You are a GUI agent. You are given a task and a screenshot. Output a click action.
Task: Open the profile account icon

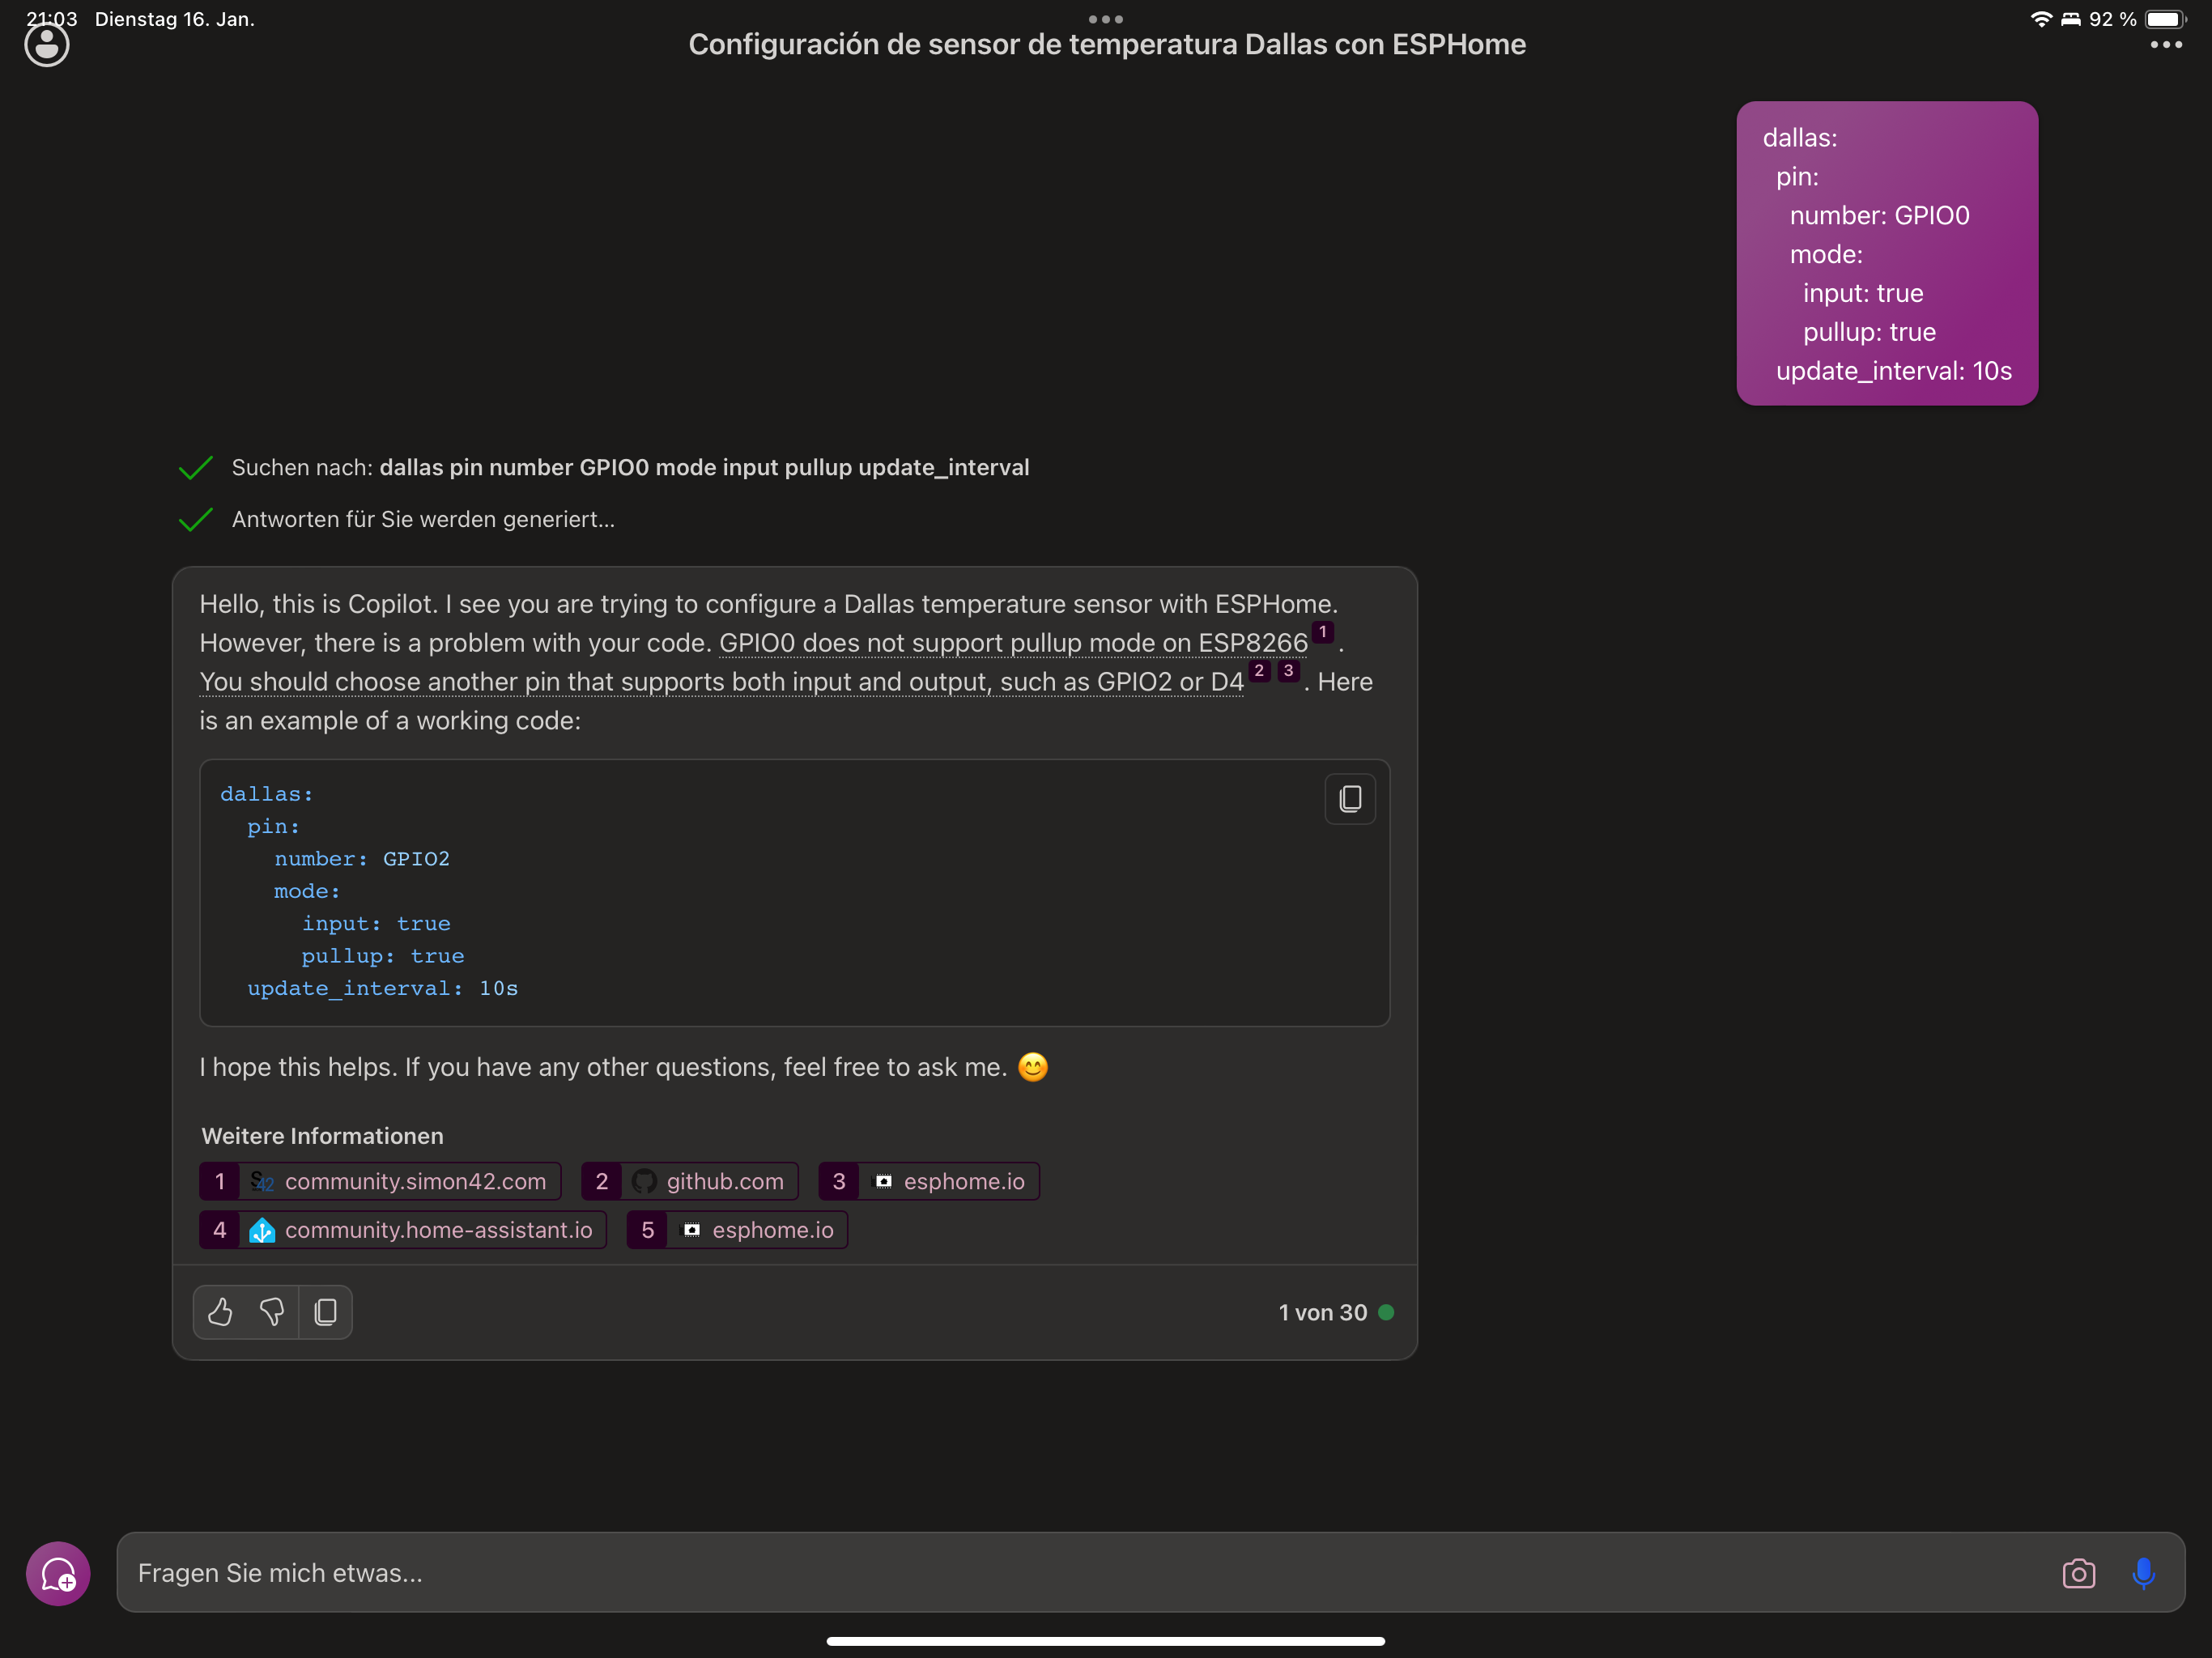tap(46, 45)
